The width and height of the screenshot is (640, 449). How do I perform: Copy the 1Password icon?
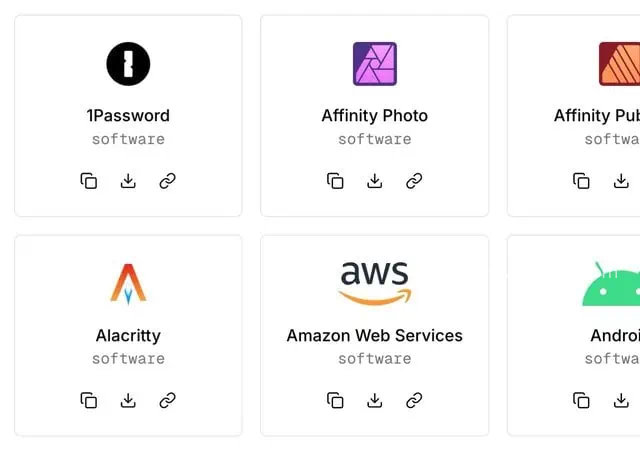point(89,181)
